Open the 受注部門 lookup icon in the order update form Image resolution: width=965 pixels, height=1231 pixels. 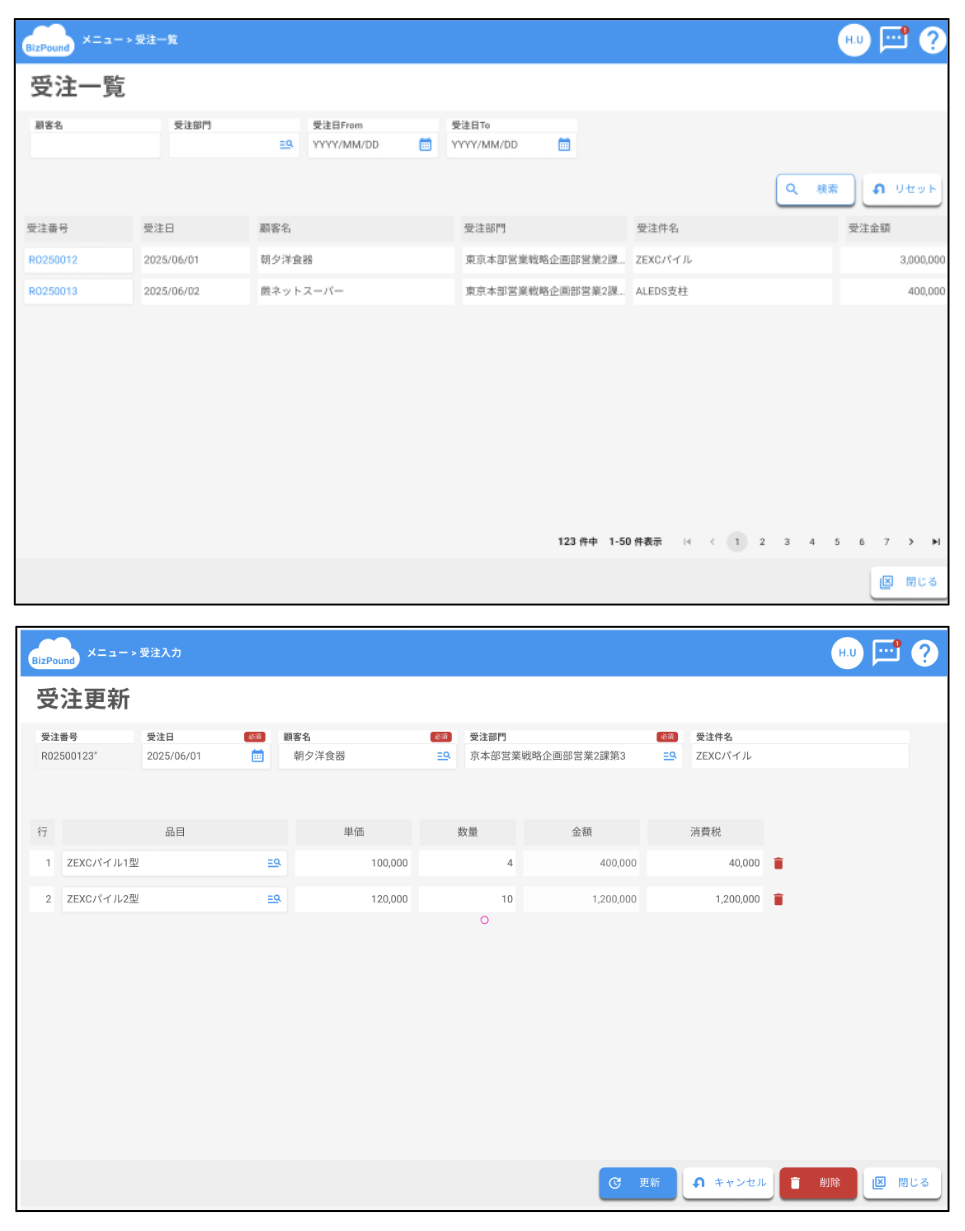pos(670,756)
